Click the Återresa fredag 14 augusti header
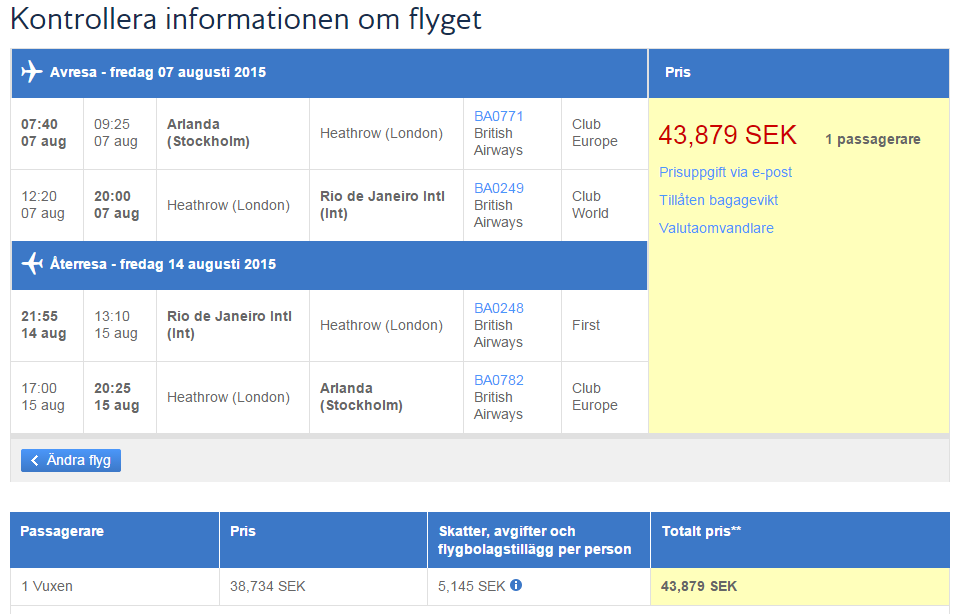 pyautogui.click(x=162, y=264)
